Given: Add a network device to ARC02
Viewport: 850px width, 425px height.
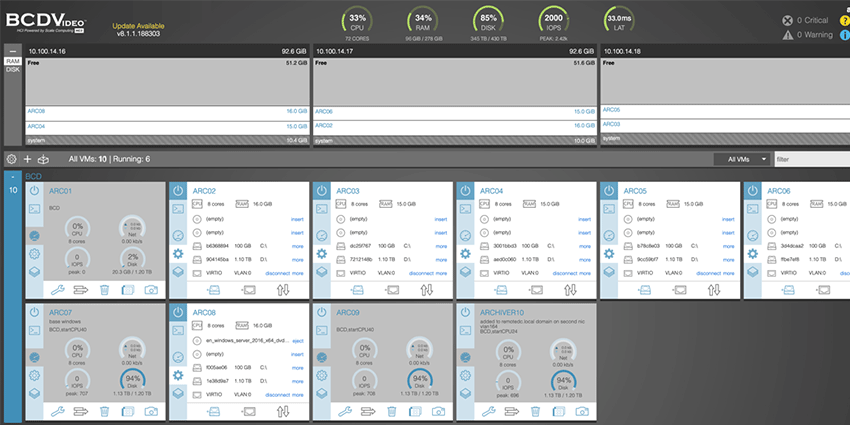Looking at the screenshot, I should (x=248, y=291).
